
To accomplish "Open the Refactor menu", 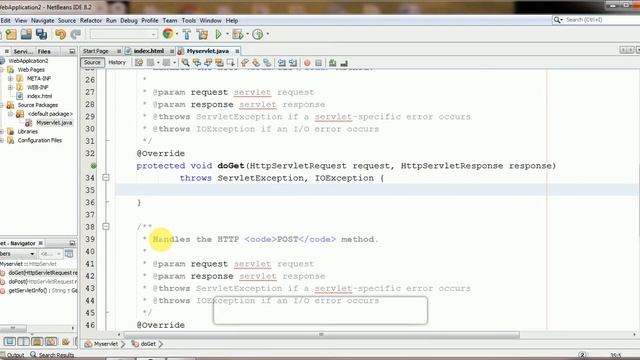I will click(x=91, y=20).
